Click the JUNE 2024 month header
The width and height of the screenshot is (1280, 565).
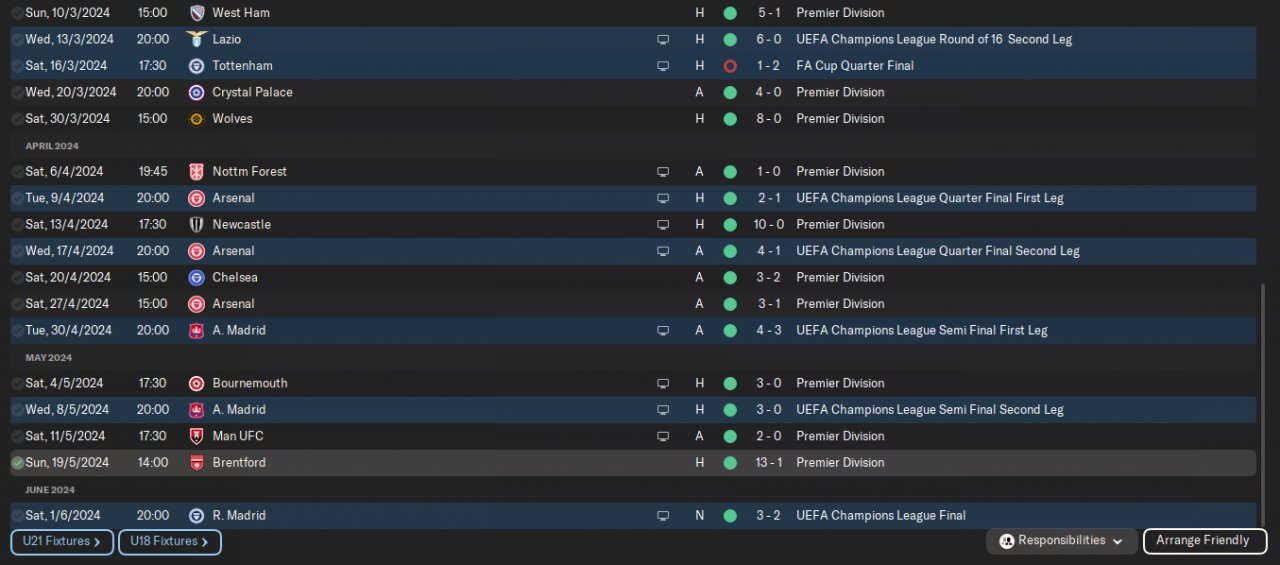[x=50, y=490]
